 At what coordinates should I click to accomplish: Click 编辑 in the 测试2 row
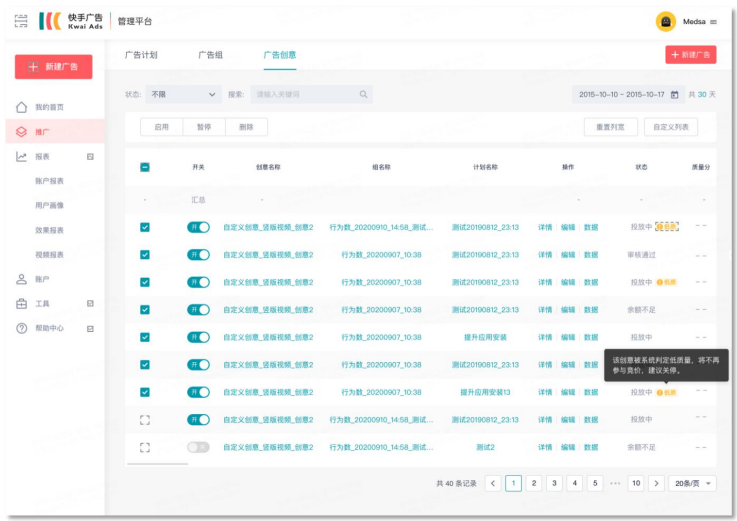[x=568, y=447]
